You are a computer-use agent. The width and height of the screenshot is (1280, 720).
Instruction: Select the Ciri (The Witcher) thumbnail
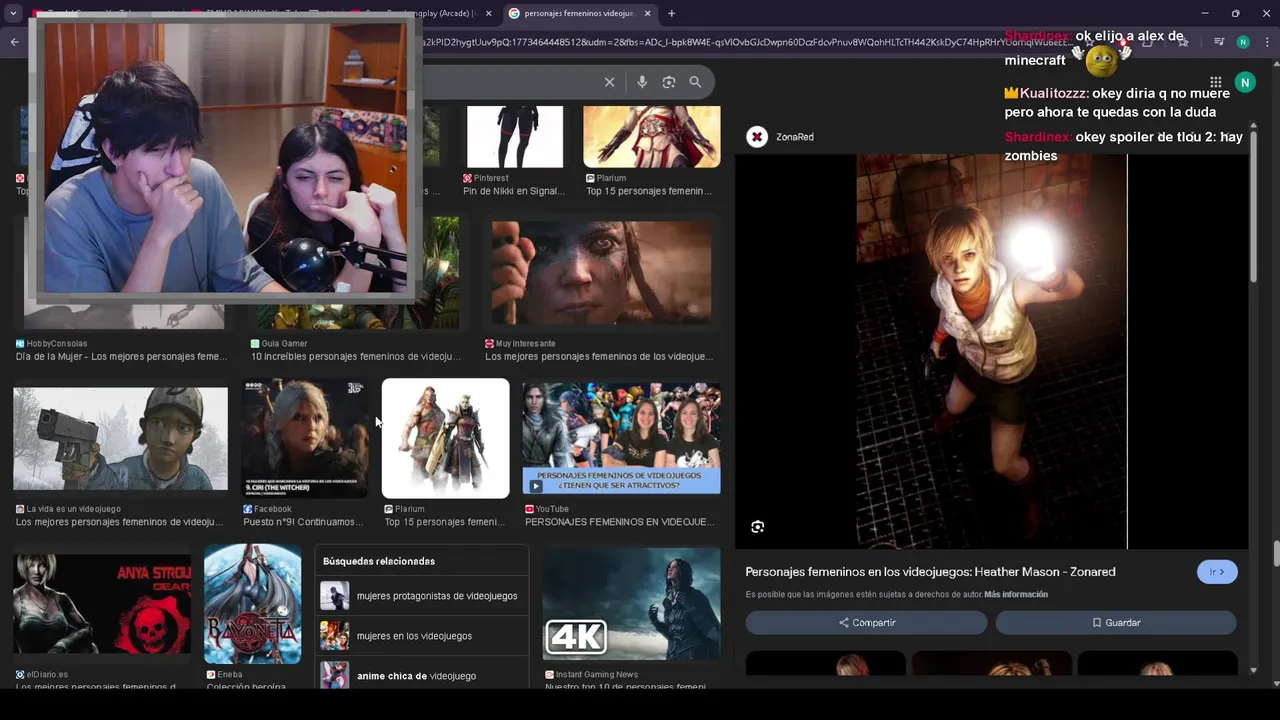(304, 439)
